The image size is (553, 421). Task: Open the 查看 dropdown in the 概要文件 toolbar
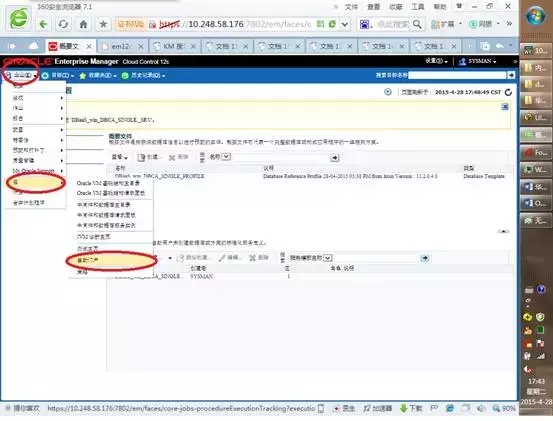point(120,157)
